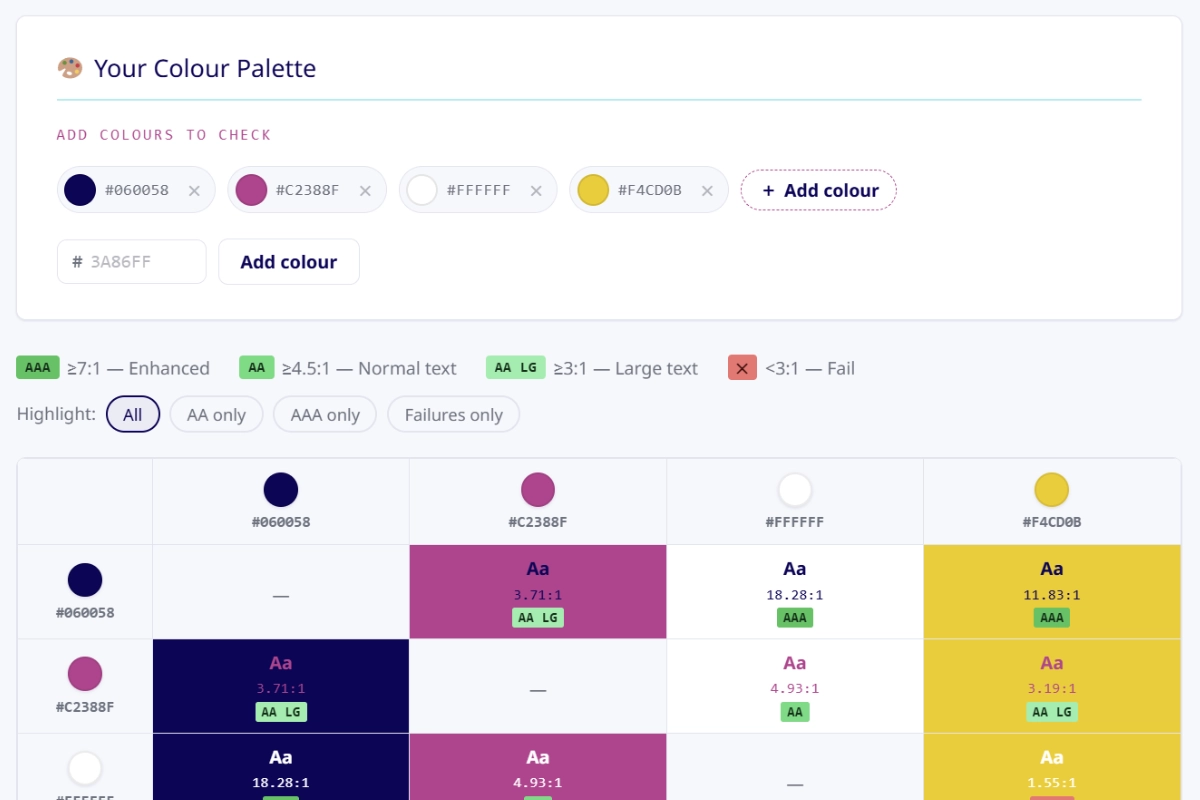Screen dimensions: 1200x800
Task: Remove the #F4CD0B colour chip
Action: pyautogui.click(x=707, y=190)
